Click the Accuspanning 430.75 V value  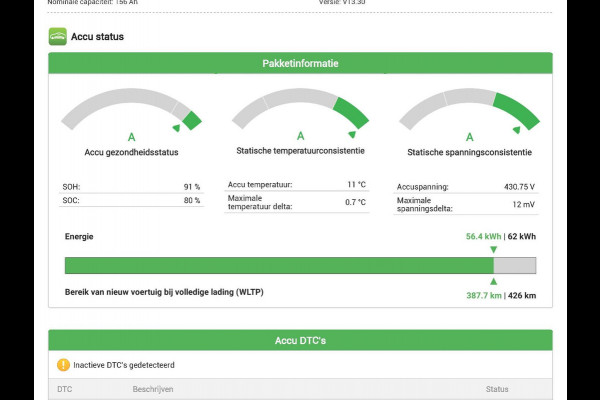[x=519, y=186]
